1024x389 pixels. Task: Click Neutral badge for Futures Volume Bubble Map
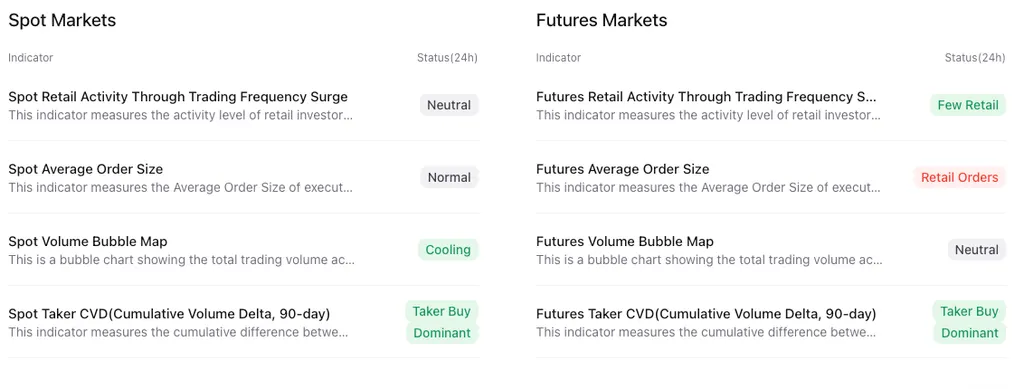click(x=977, y=250)
